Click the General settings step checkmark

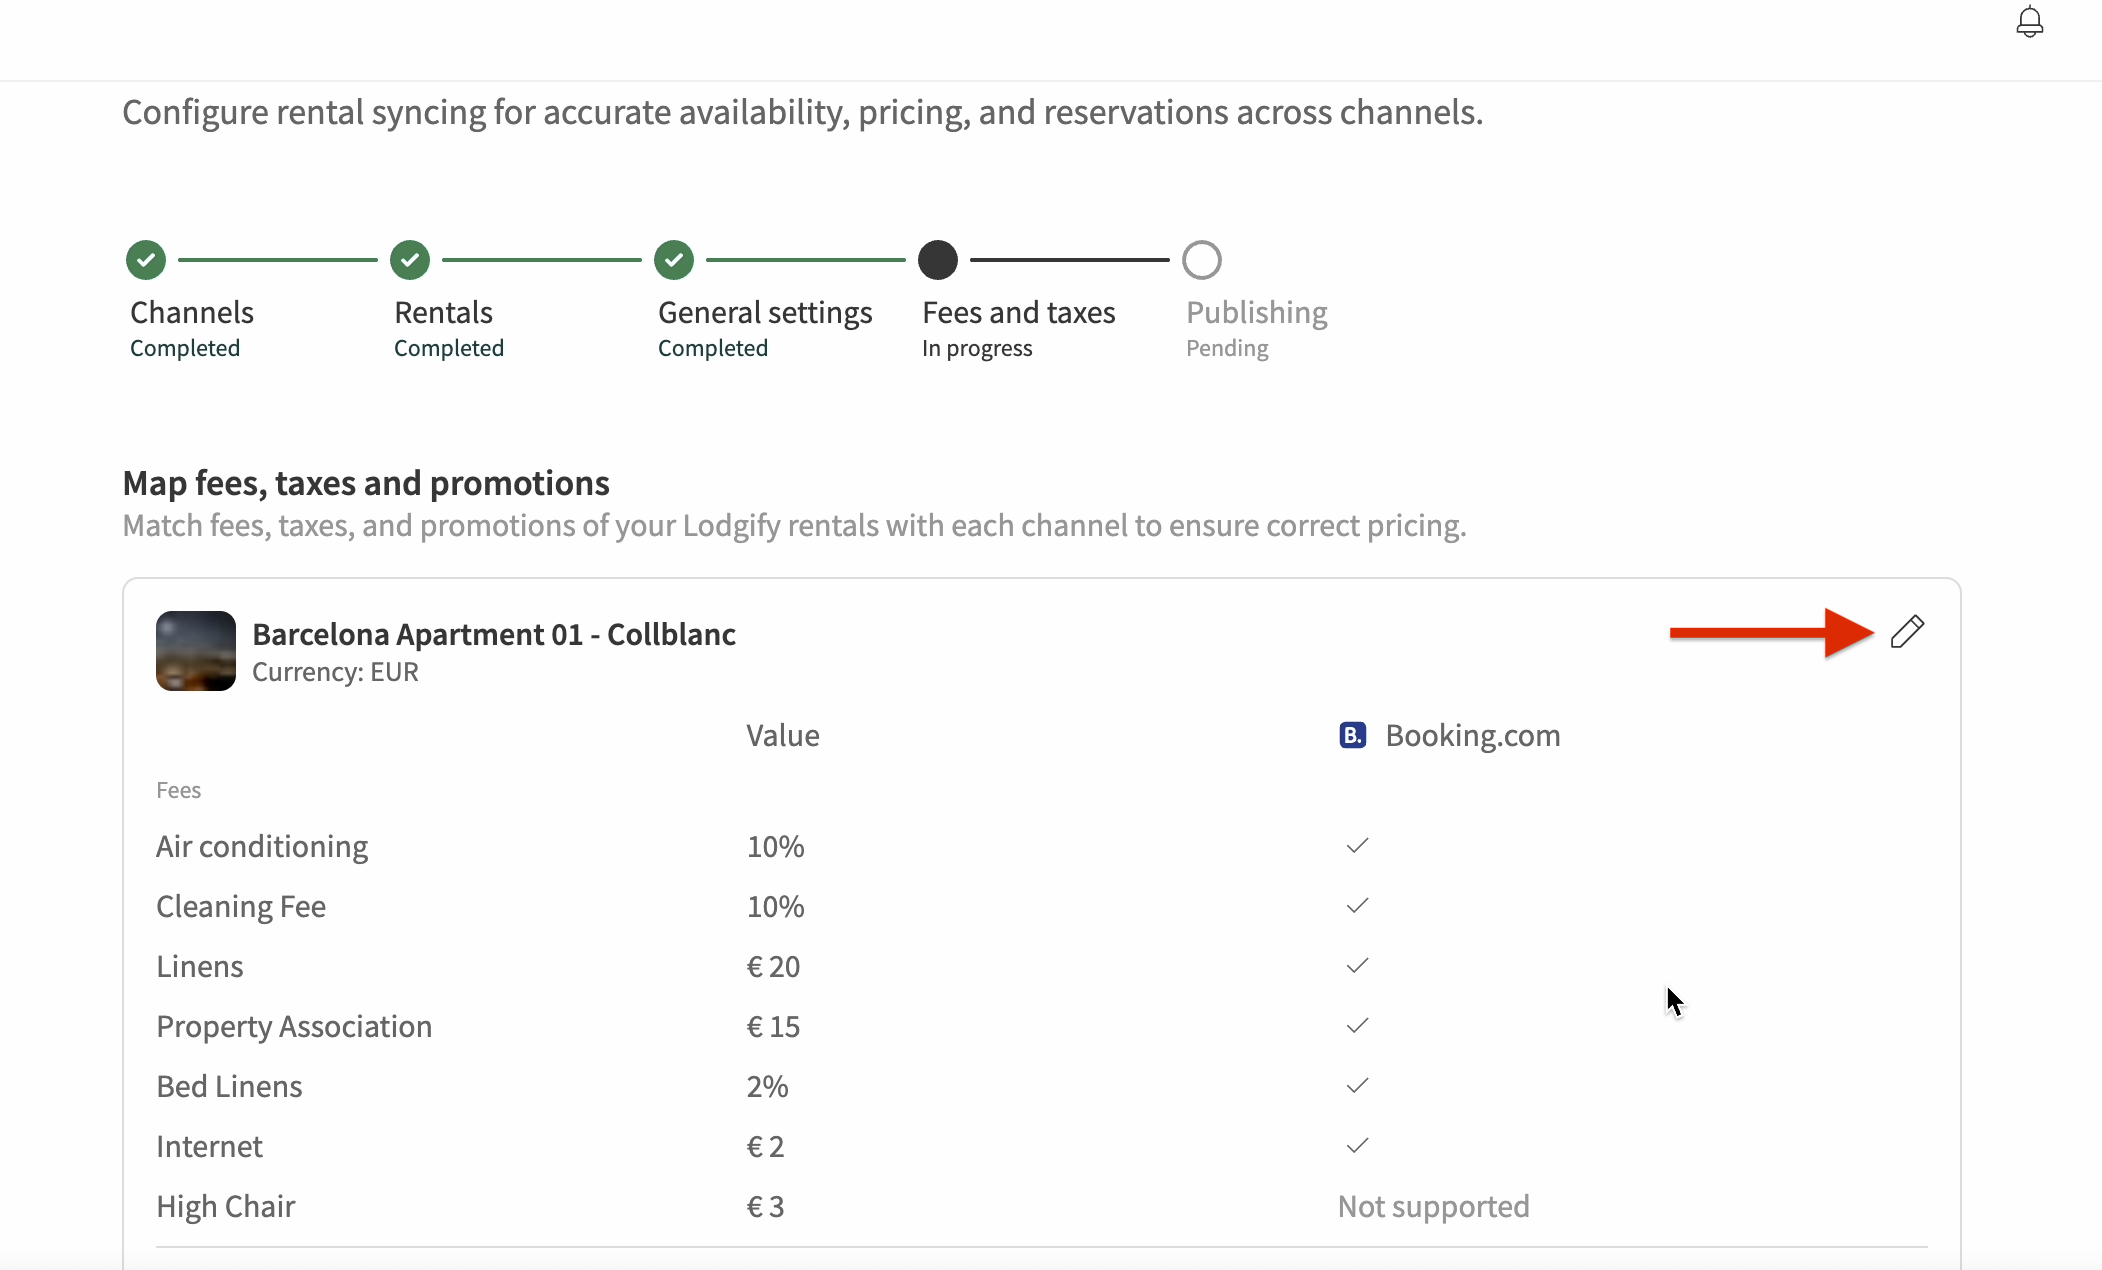click(674, 260)
